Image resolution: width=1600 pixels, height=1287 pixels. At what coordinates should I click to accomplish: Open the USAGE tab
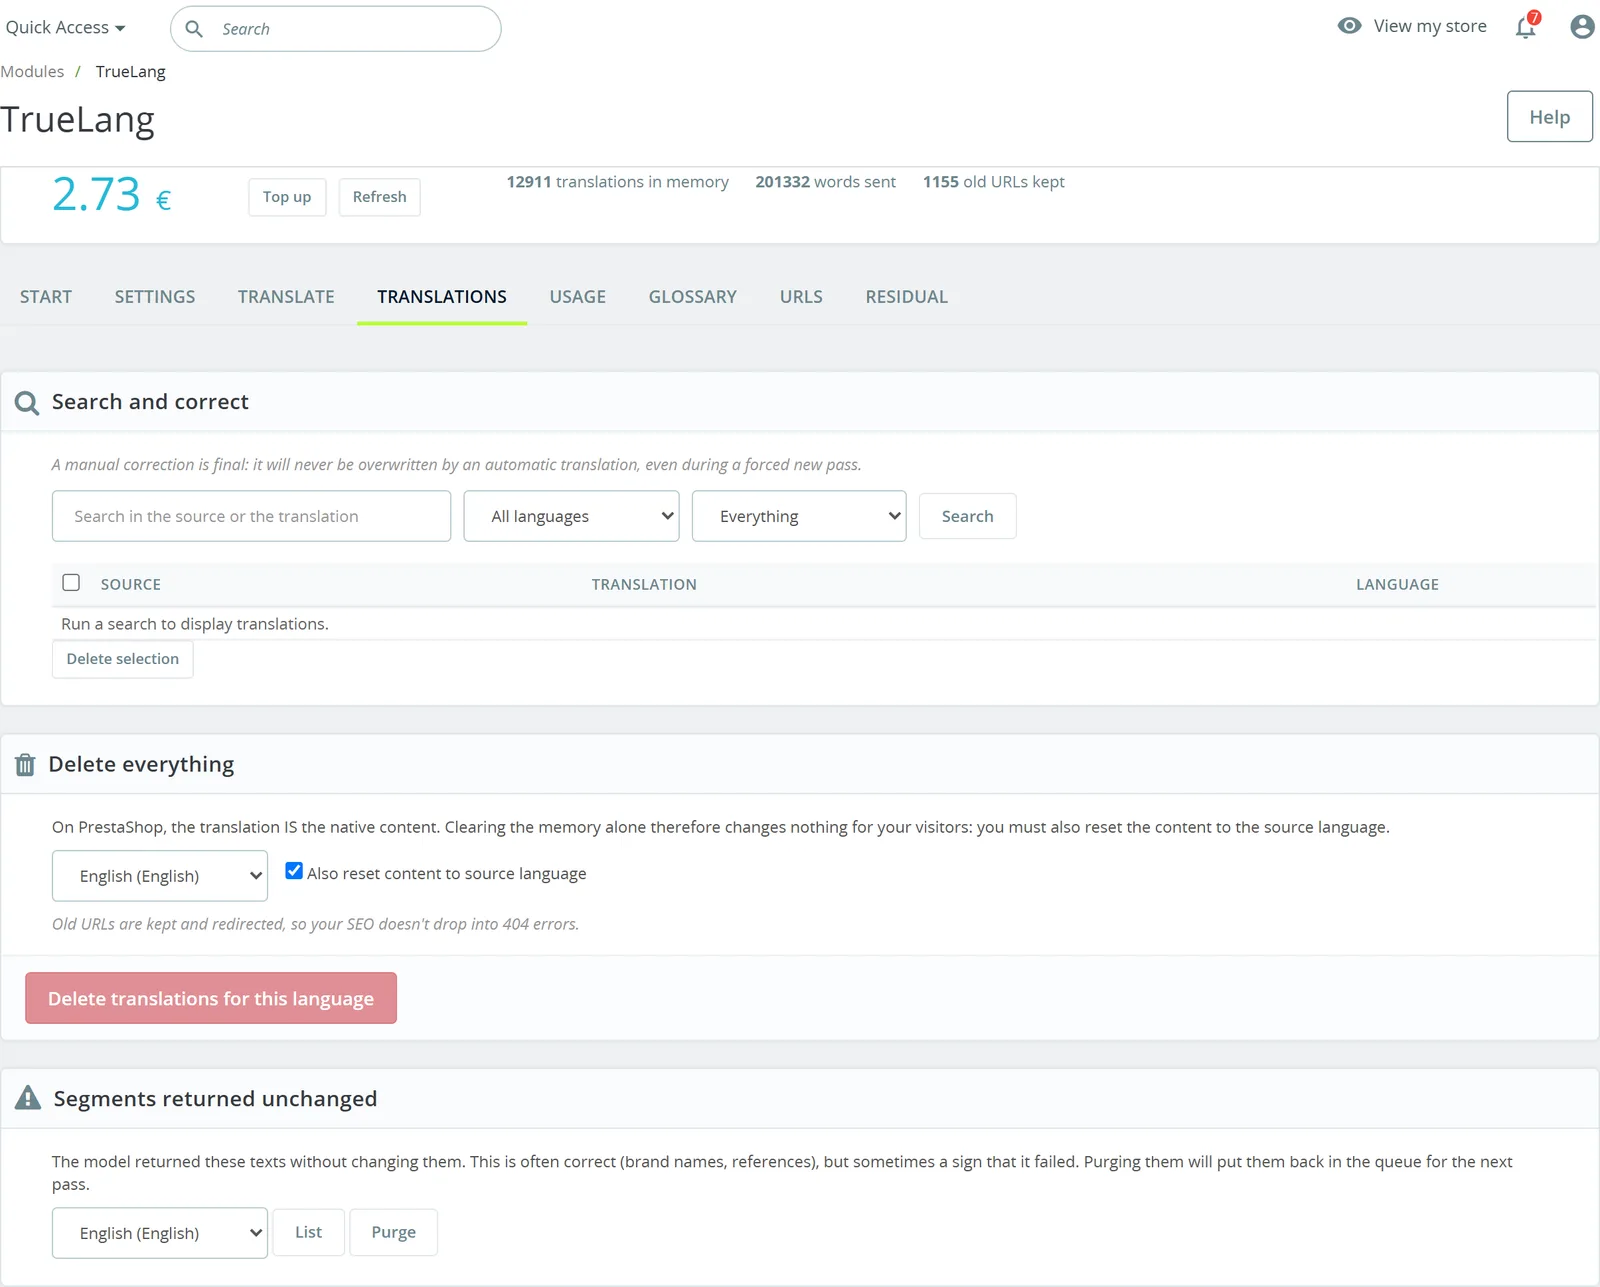[578, 297]
